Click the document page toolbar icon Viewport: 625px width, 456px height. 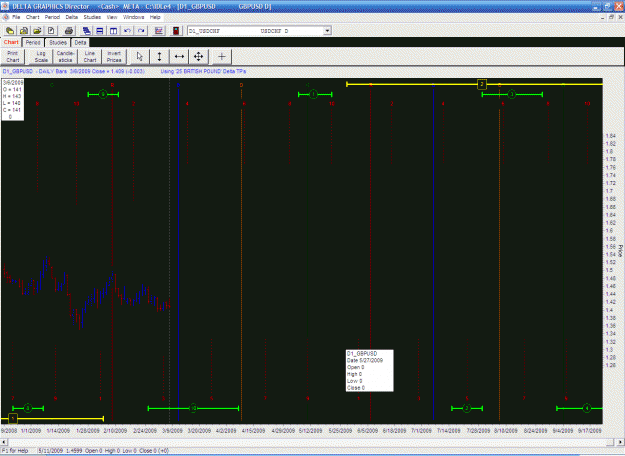click(x=51, y=31)
